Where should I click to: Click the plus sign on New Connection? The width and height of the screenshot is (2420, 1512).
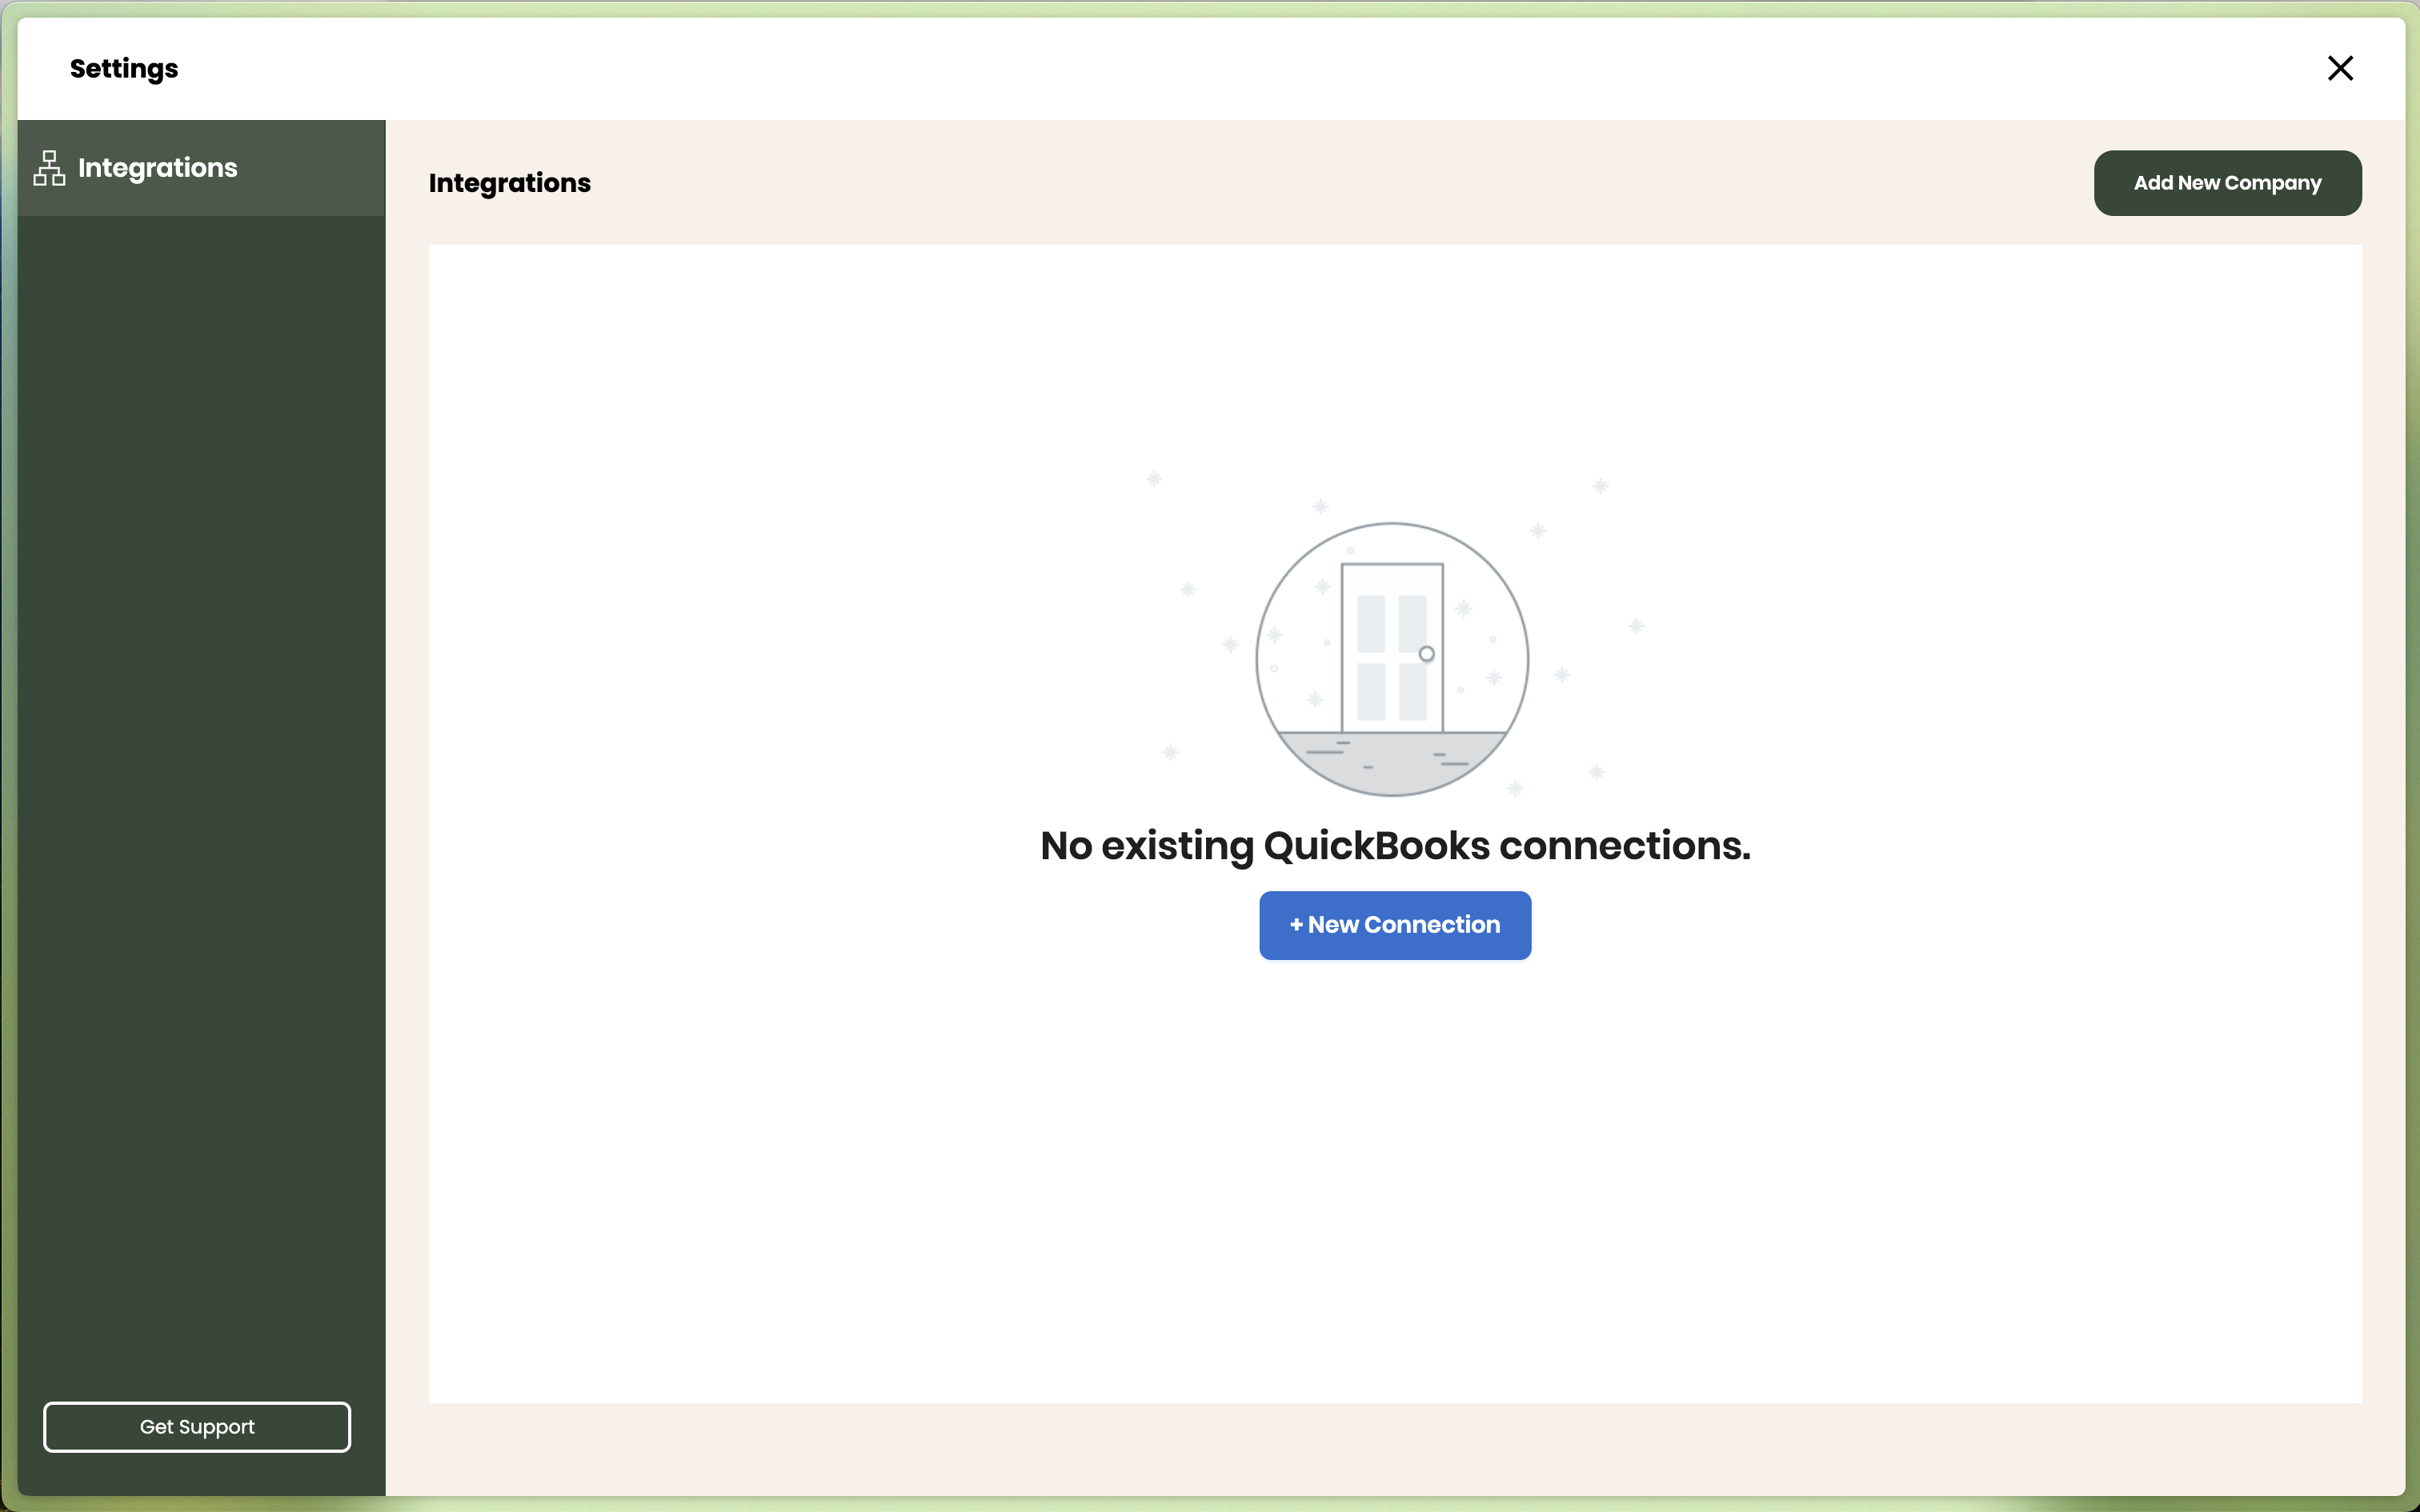click(1296, 925)
